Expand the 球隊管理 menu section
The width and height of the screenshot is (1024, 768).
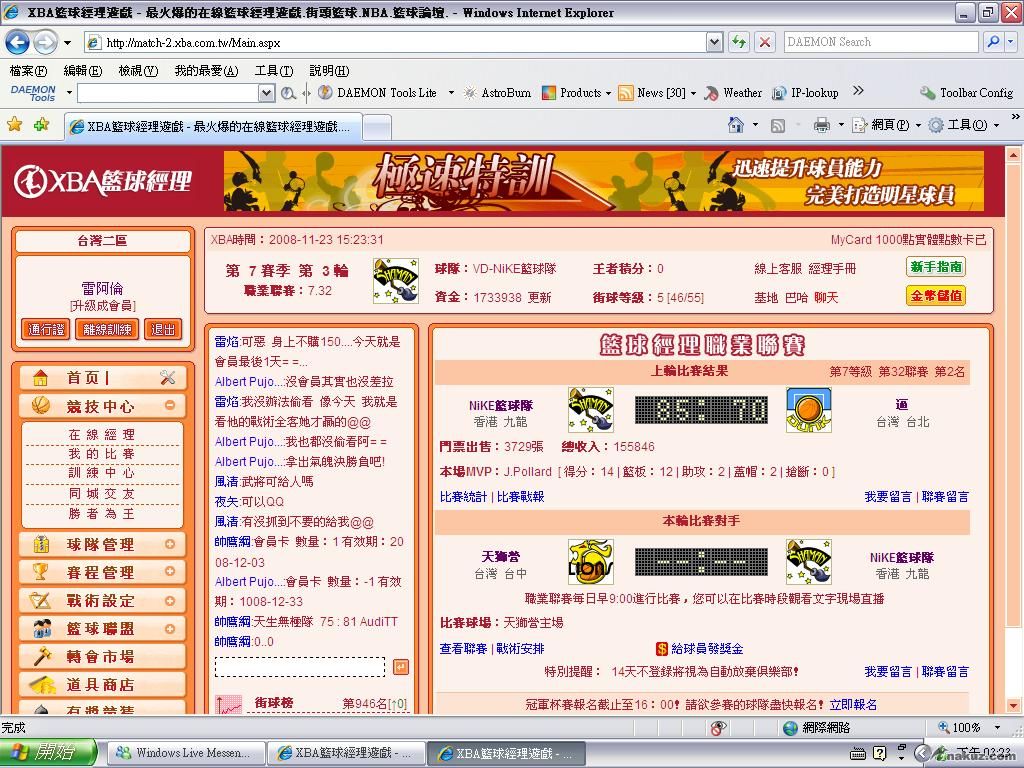point(170,545)
